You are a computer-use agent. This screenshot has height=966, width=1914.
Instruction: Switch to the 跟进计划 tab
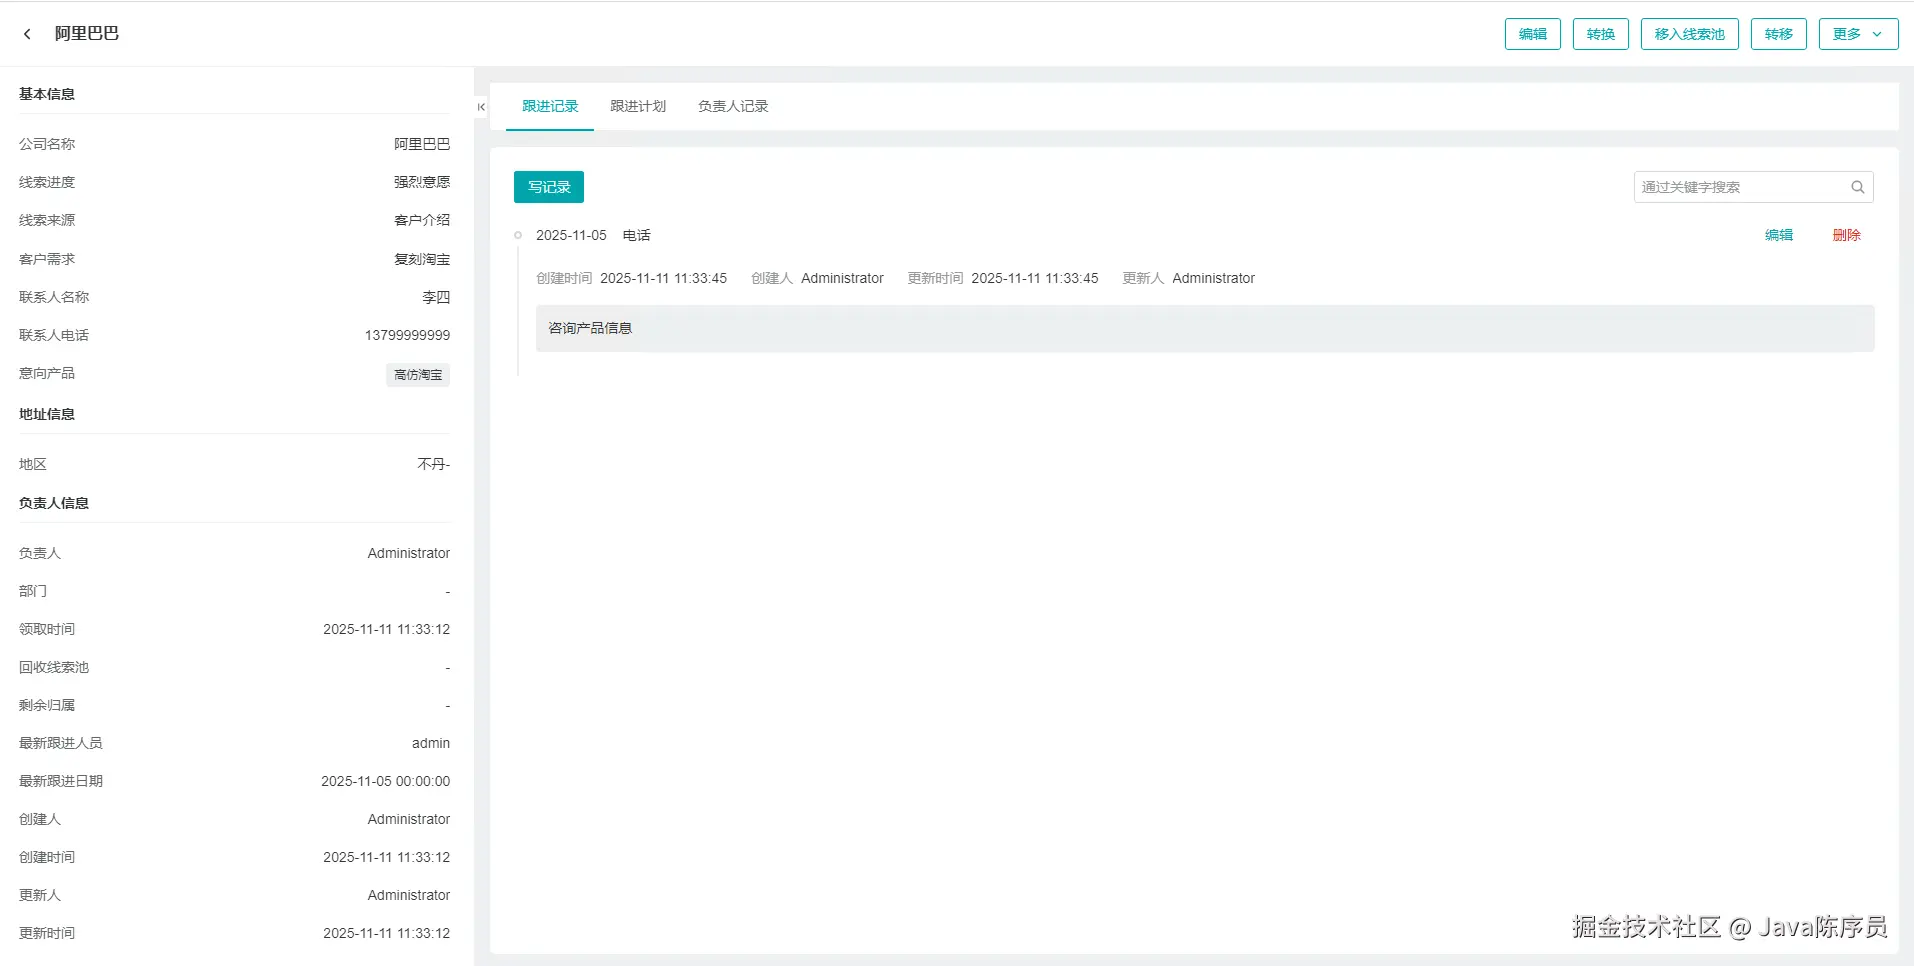pyautogui.click(x=638, y=106)
